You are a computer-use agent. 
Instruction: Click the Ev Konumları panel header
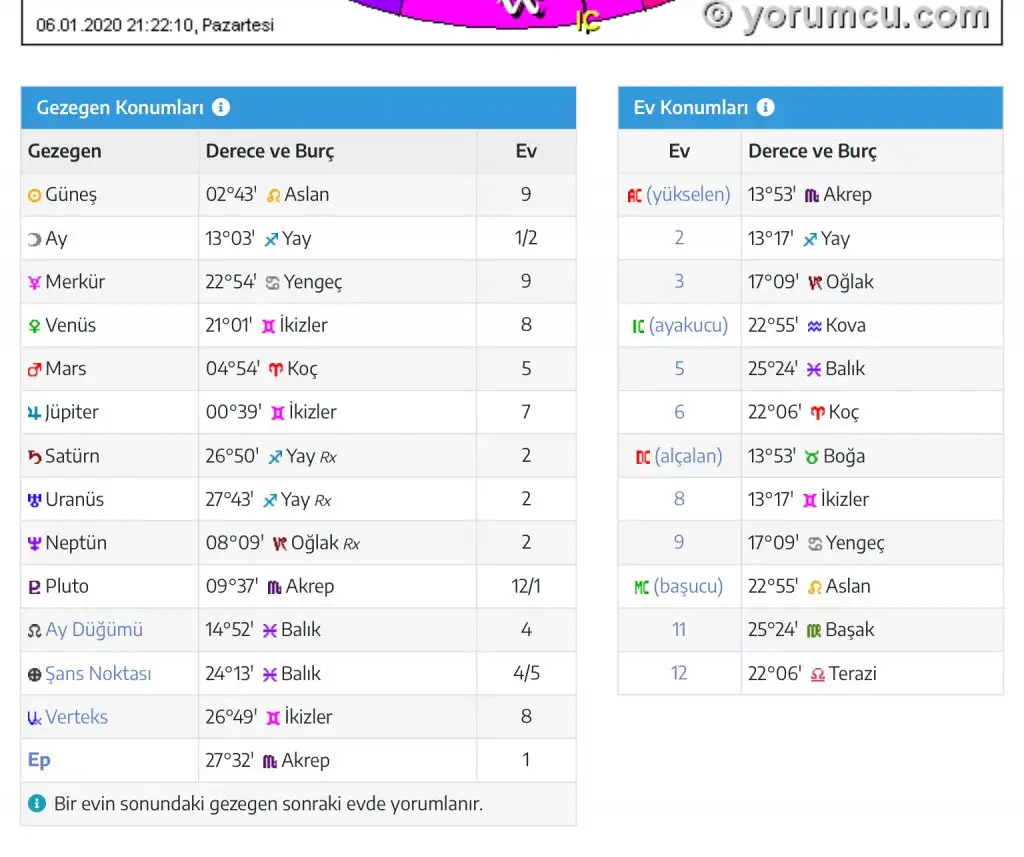691,108
